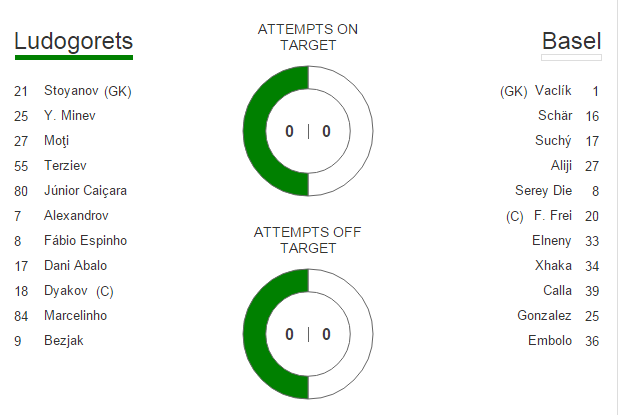618x415 pixels.
Task: Click Xhaka in the Basel lineup
Action: (x=553, y=266)
